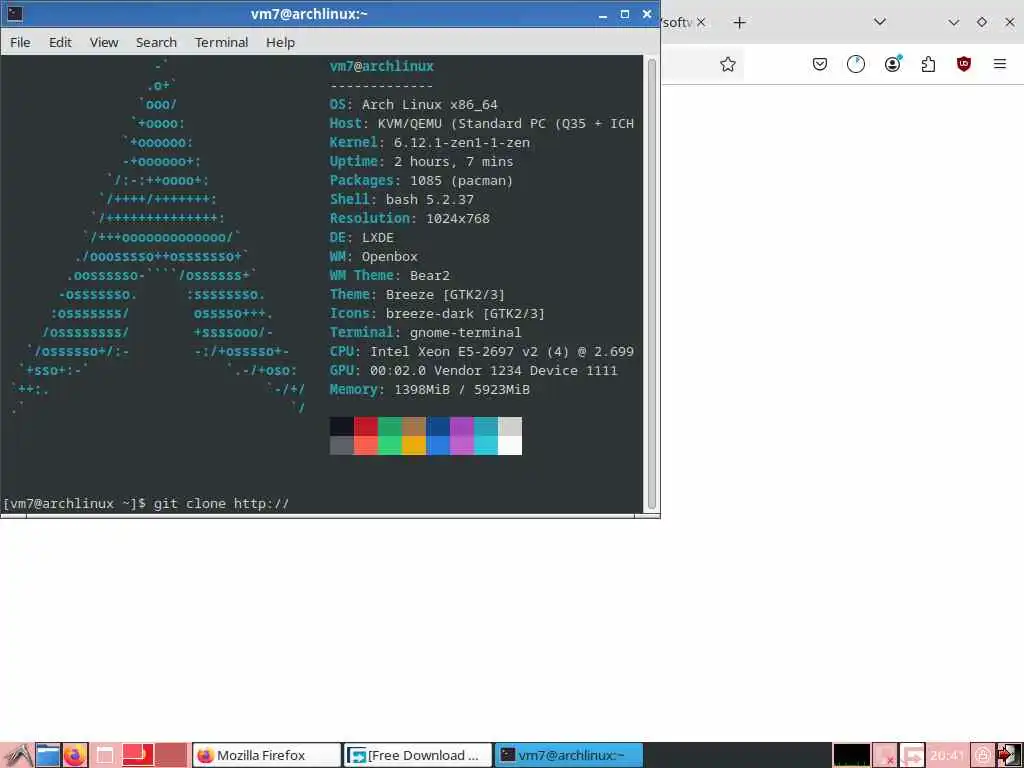Click the git clone command line prompt
Image resolution: width=1024 pixels, height=768 pixels.
click(x=146, y=504)
